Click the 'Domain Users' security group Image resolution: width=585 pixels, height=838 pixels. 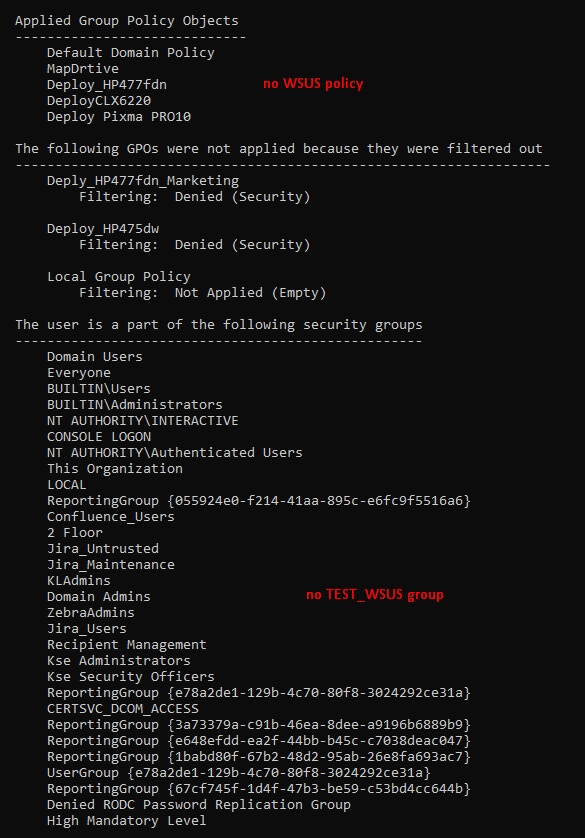point(95,356)
